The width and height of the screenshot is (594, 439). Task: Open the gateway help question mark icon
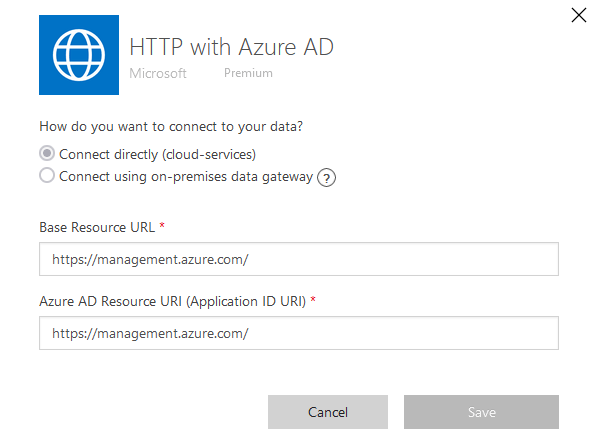[326, 178]
